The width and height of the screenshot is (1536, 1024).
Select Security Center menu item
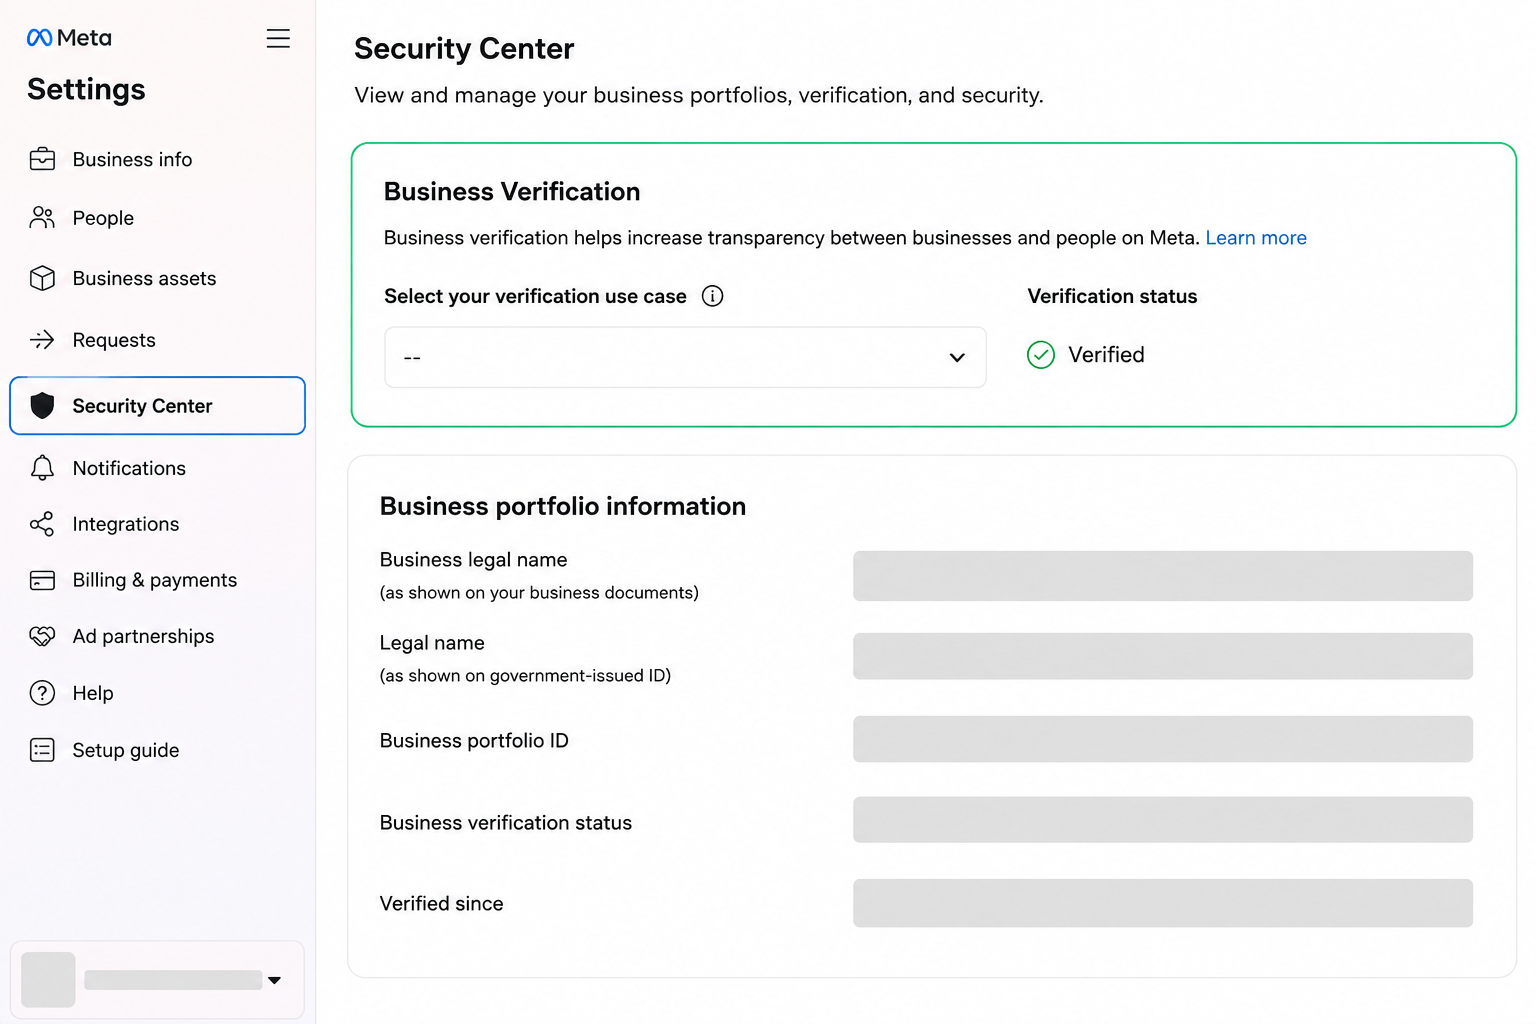(x=157, y=405)
